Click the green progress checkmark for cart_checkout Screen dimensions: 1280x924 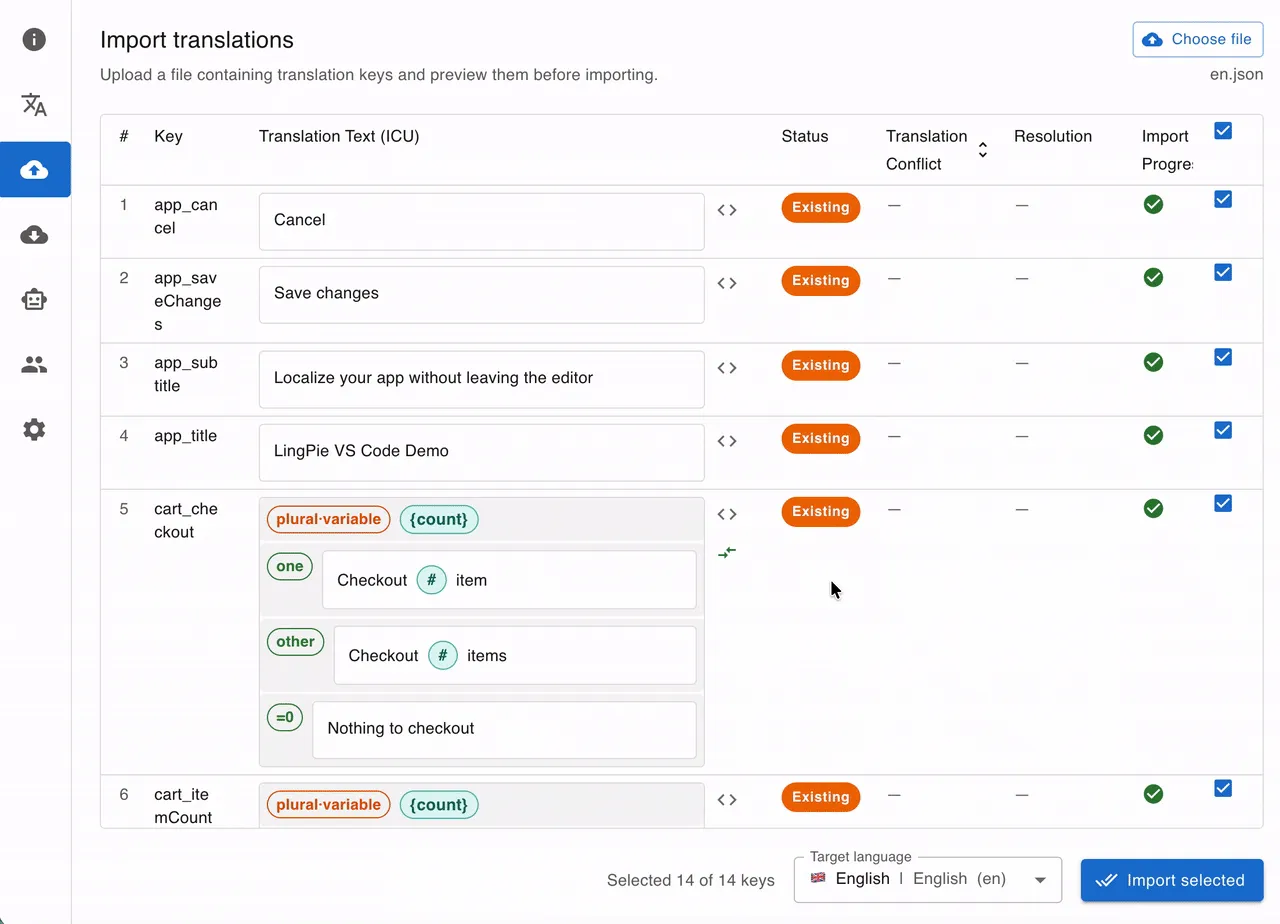click(x=1153, y=508)
